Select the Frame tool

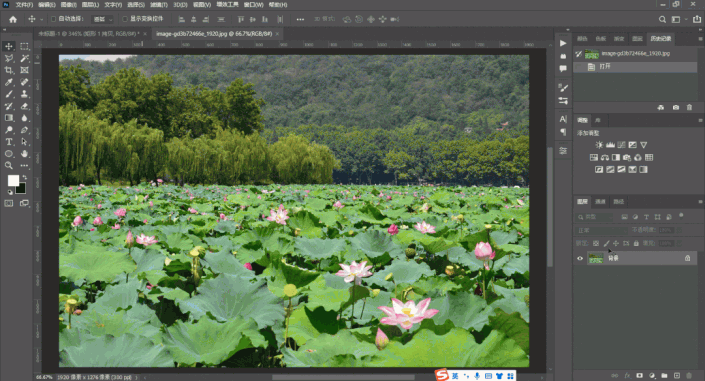tap(24, 70)
